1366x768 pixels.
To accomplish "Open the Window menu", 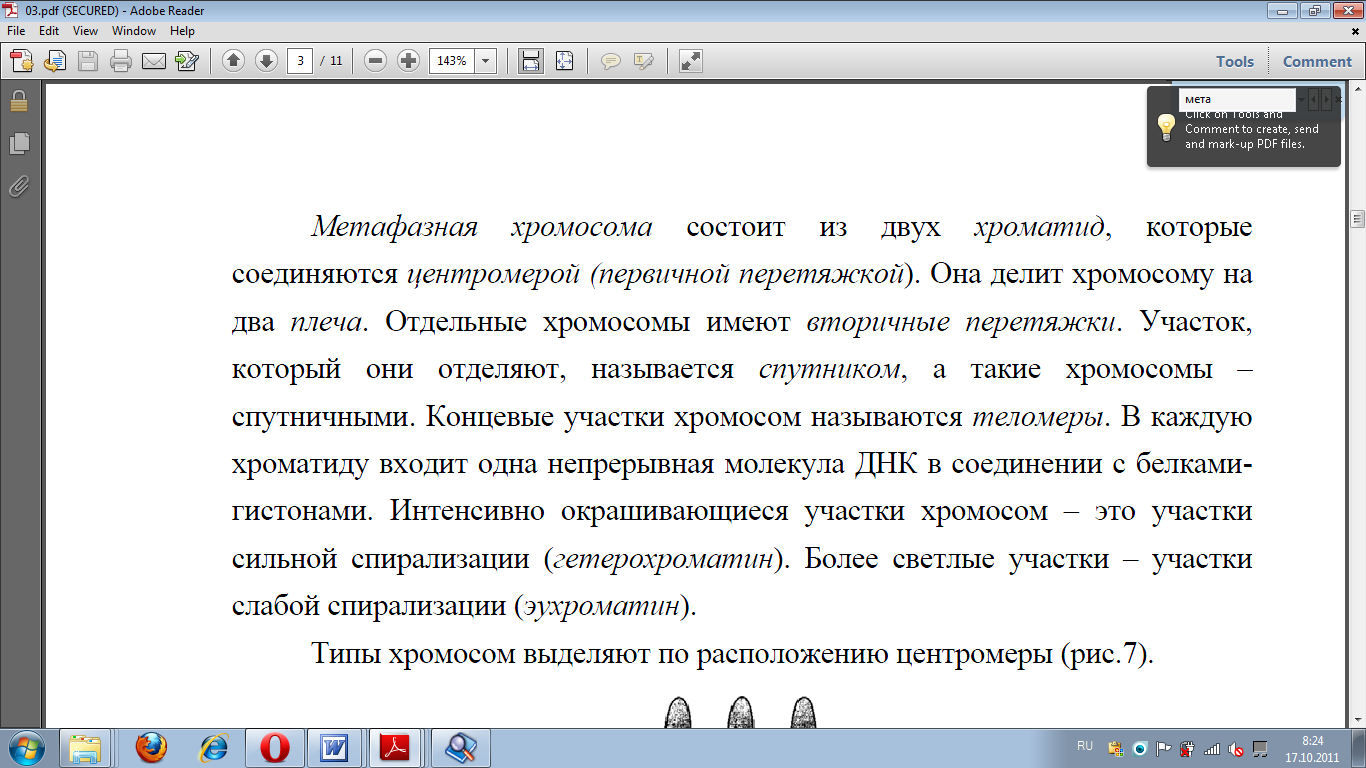I will coord(134,31).
